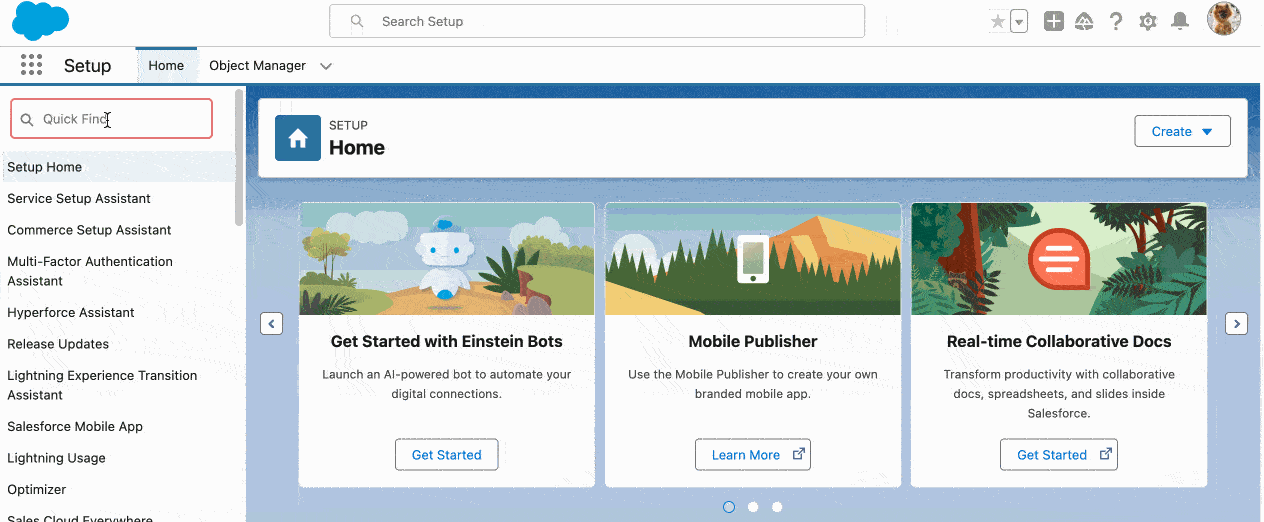
Task: Switch to the Home tab
Action: [166, 66]
